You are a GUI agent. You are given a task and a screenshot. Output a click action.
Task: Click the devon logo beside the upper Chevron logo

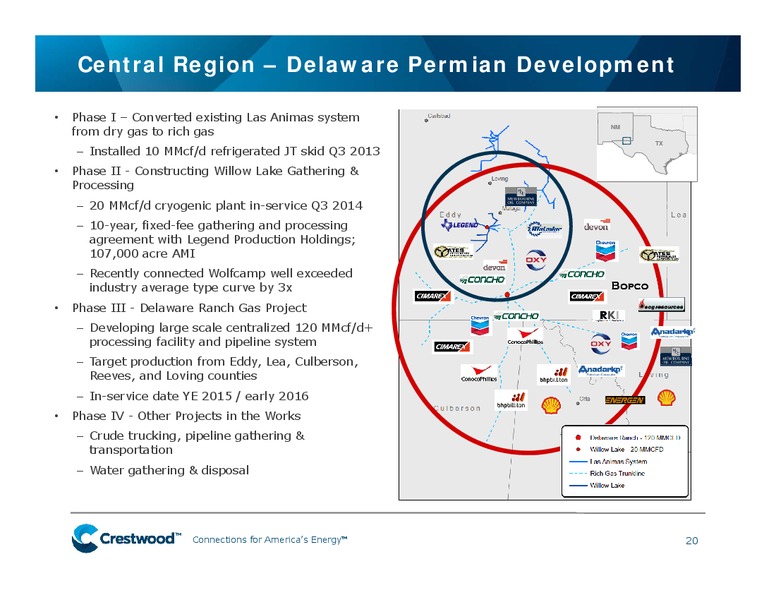pos(597,225)
